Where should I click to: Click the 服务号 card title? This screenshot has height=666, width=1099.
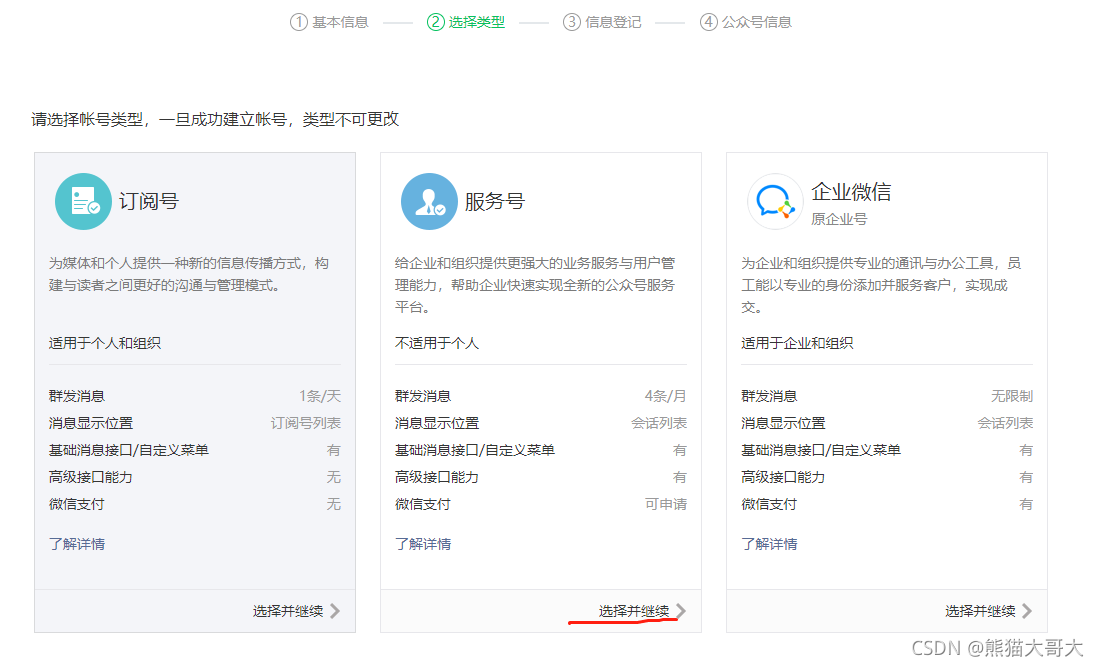pos(495,202)
